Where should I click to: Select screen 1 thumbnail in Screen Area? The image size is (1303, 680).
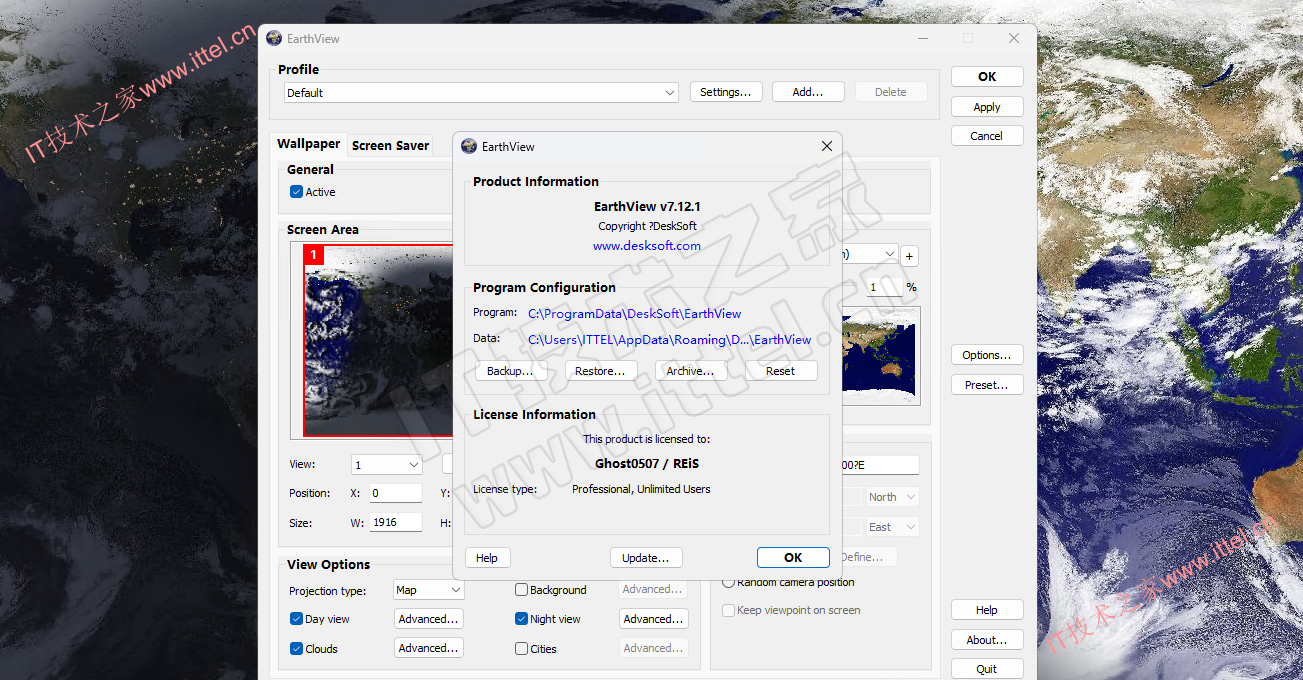pyautogui.click(x=378, y=340)
